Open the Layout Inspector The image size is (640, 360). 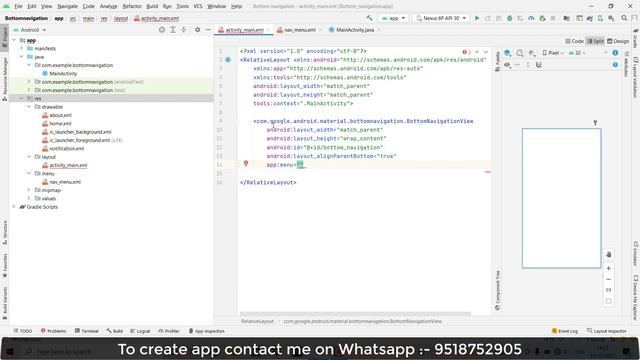607,331
